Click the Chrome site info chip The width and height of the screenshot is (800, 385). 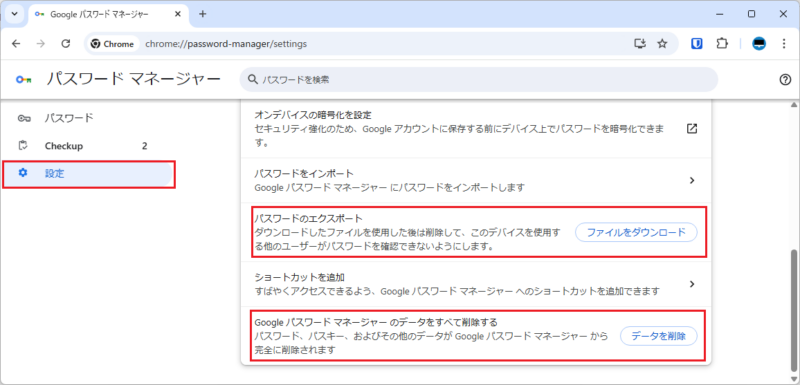pyautogui.click(x=112, y=44)
